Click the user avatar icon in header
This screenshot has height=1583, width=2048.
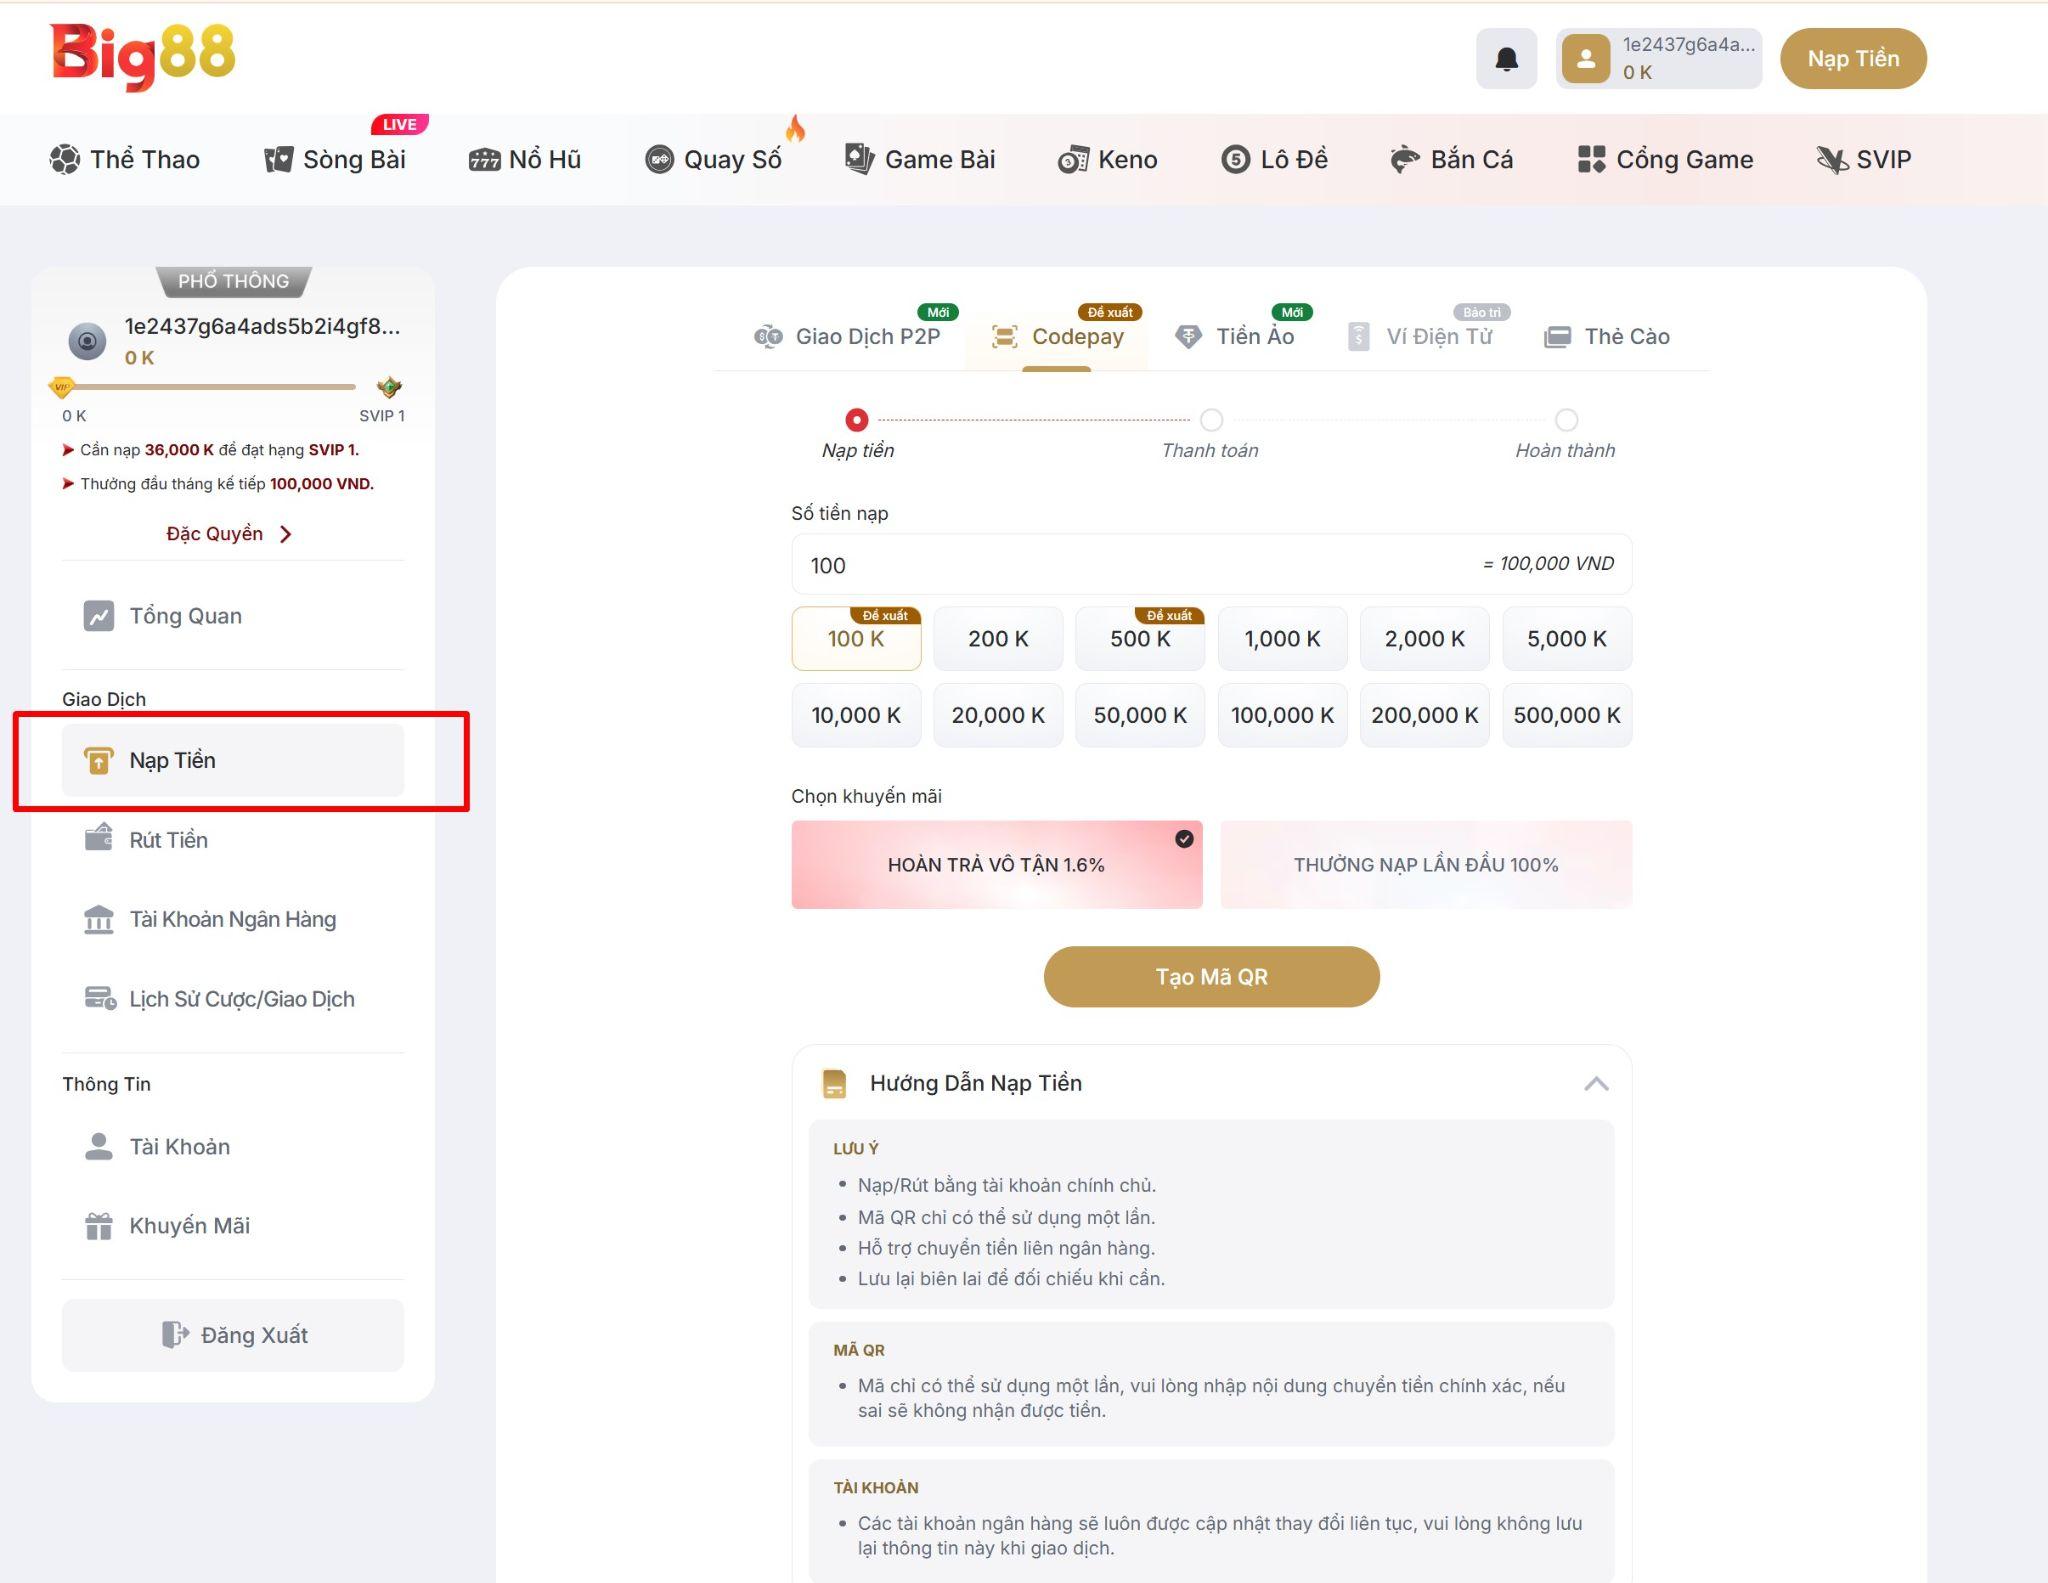click(1585, 59)
